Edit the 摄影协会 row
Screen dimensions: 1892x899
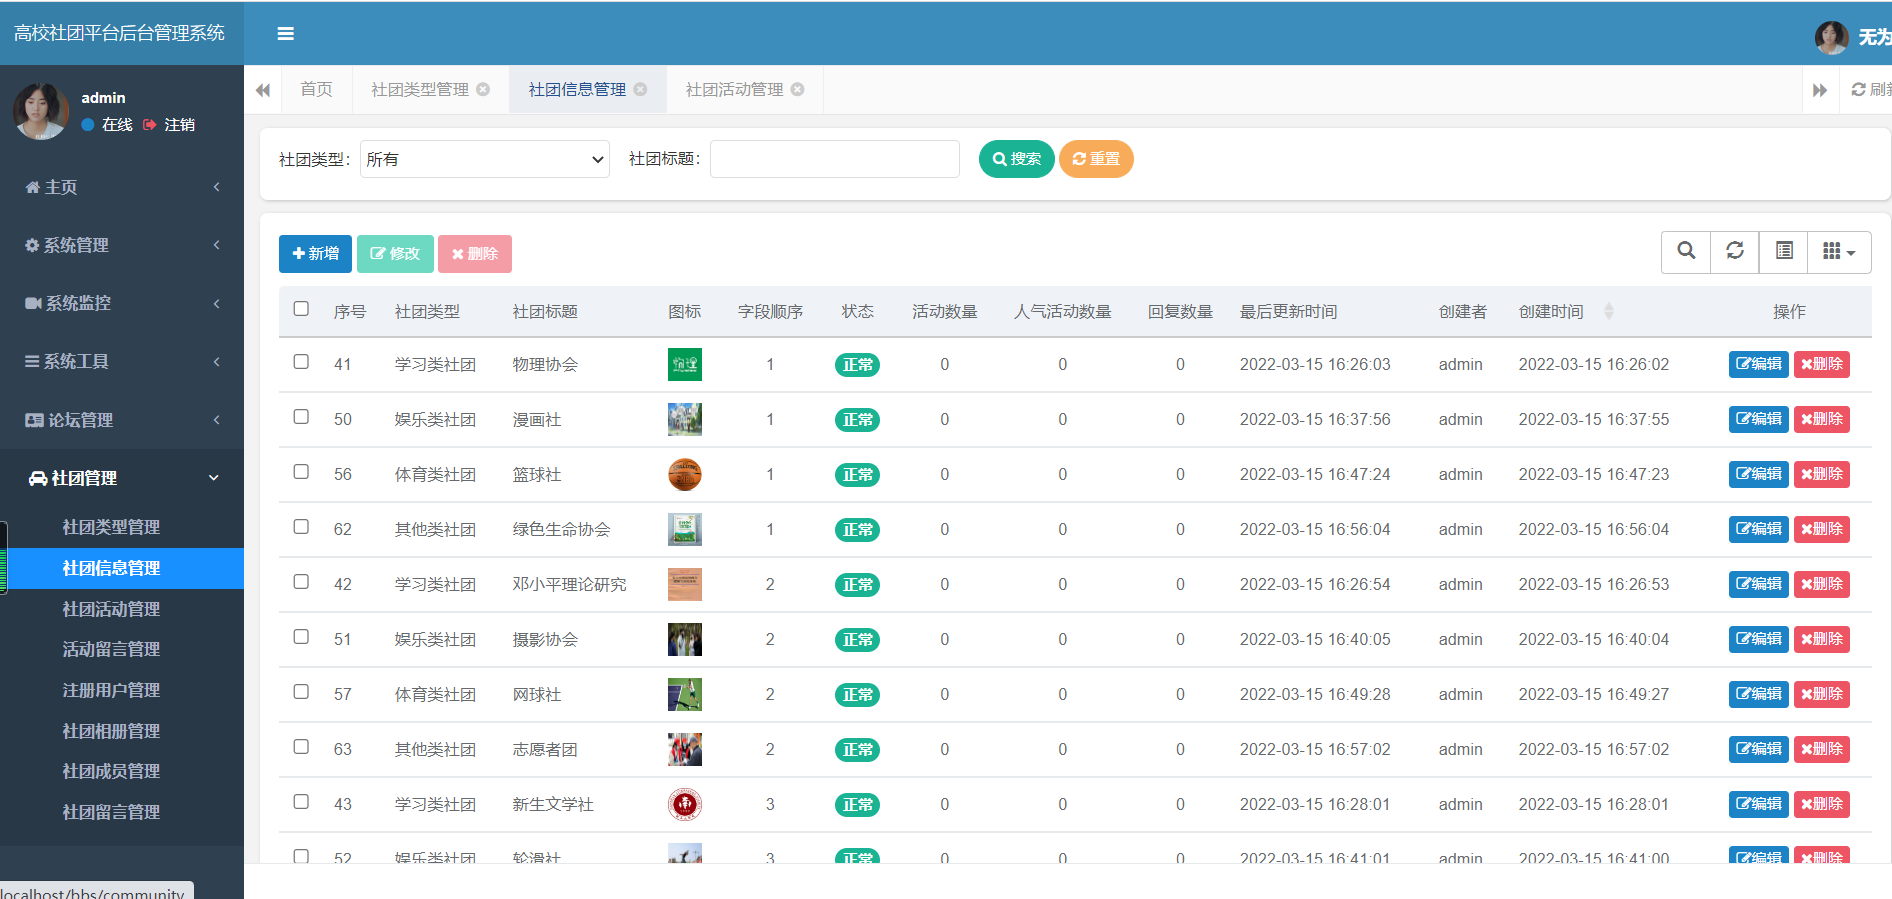(x=1758, y=639)
